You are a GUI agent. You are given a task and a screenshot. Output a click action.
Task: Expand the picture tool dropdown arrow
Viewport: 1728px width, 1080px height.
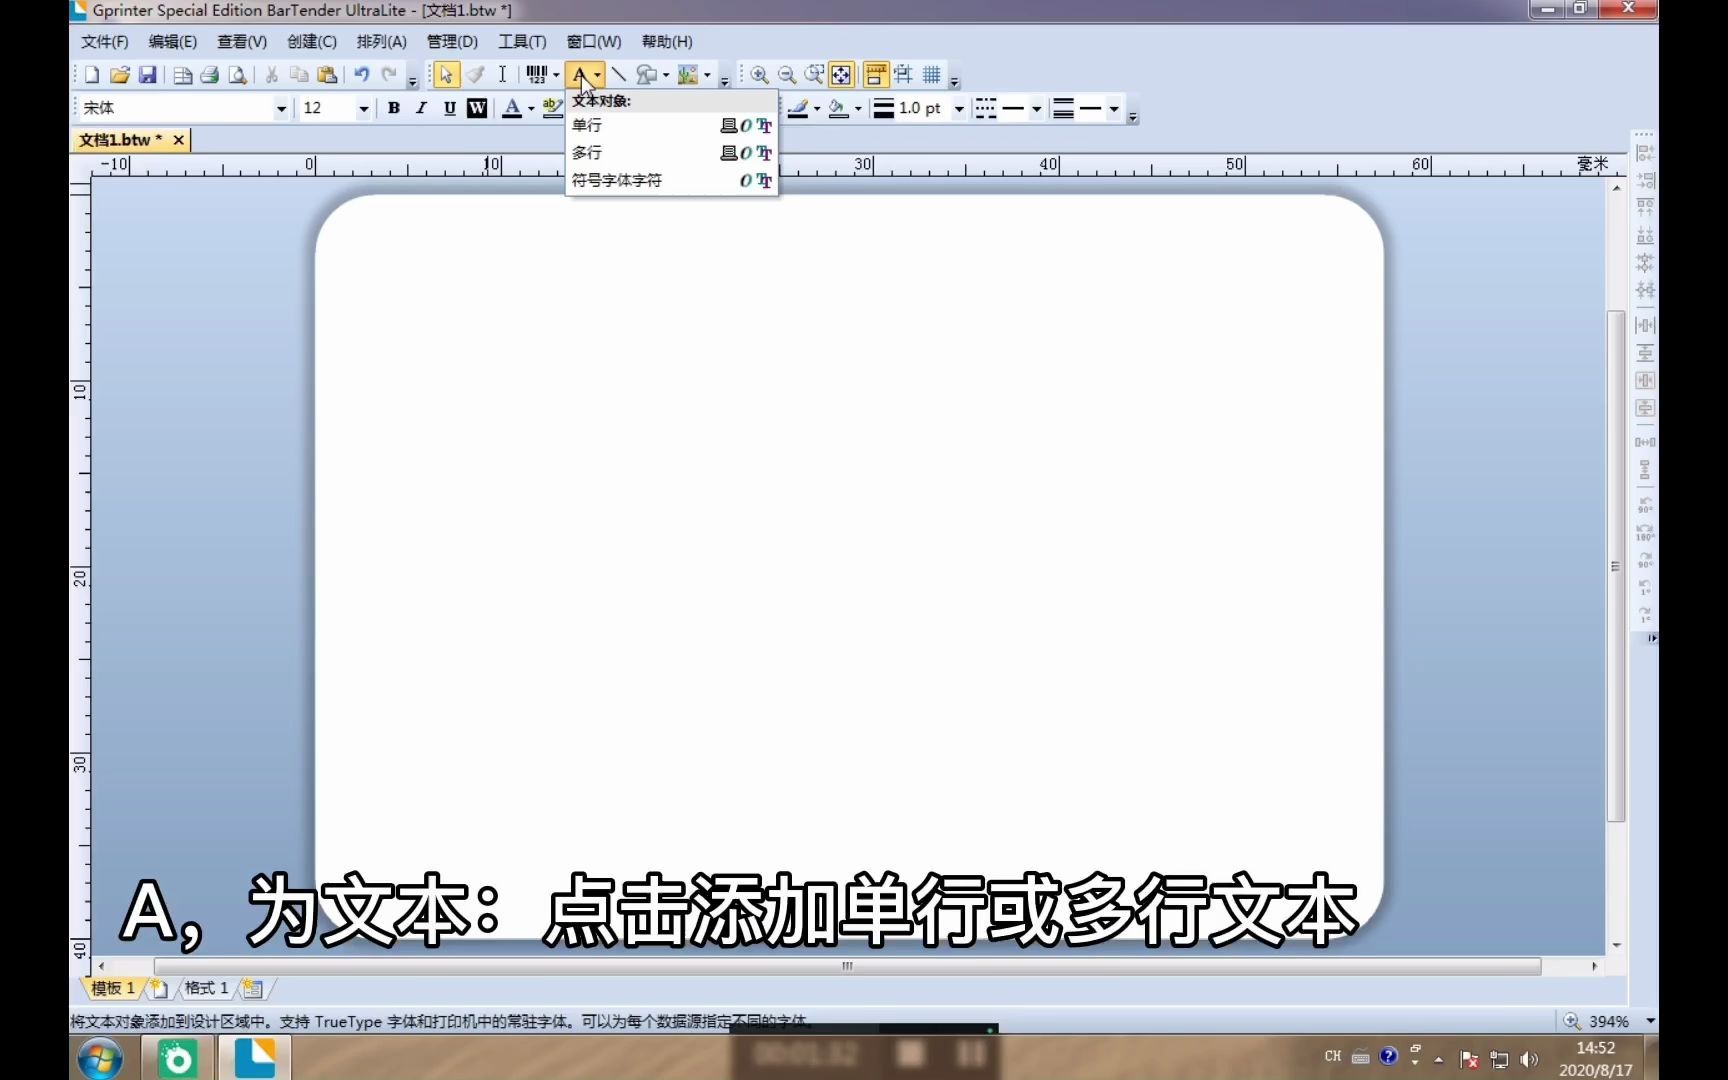(707, 75)
